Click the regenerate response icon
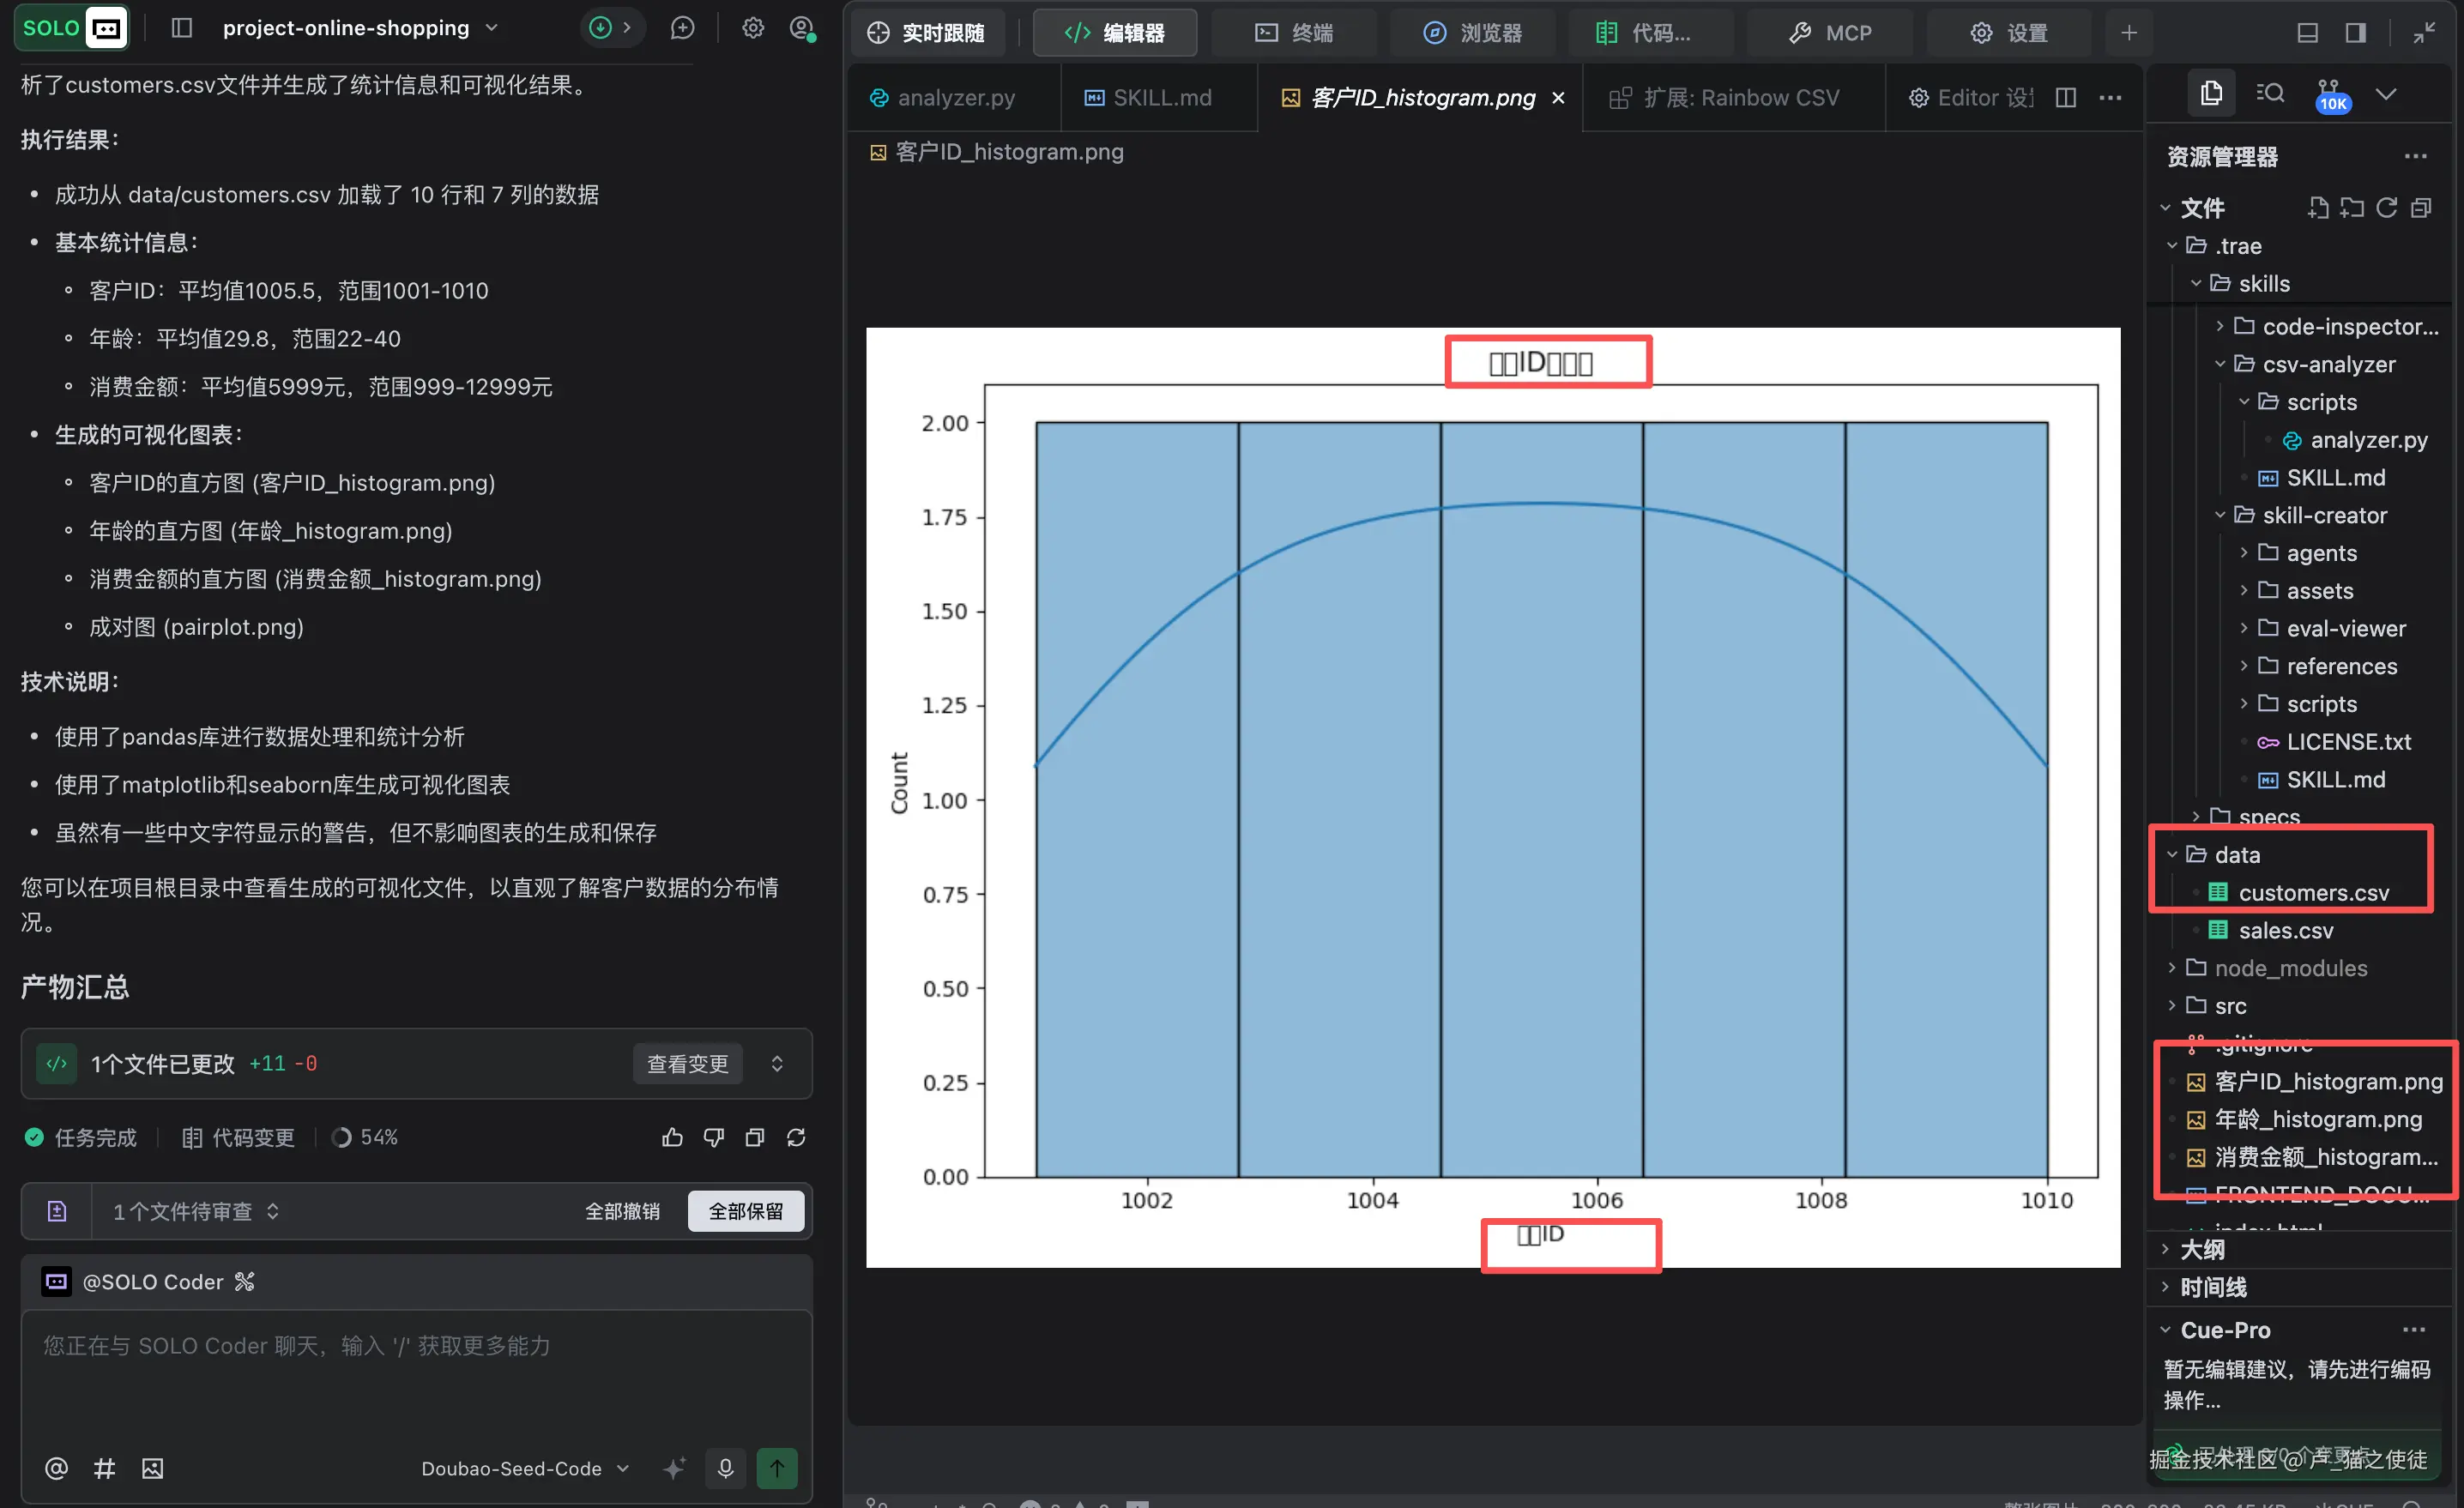 click(x=796, y=1137)
